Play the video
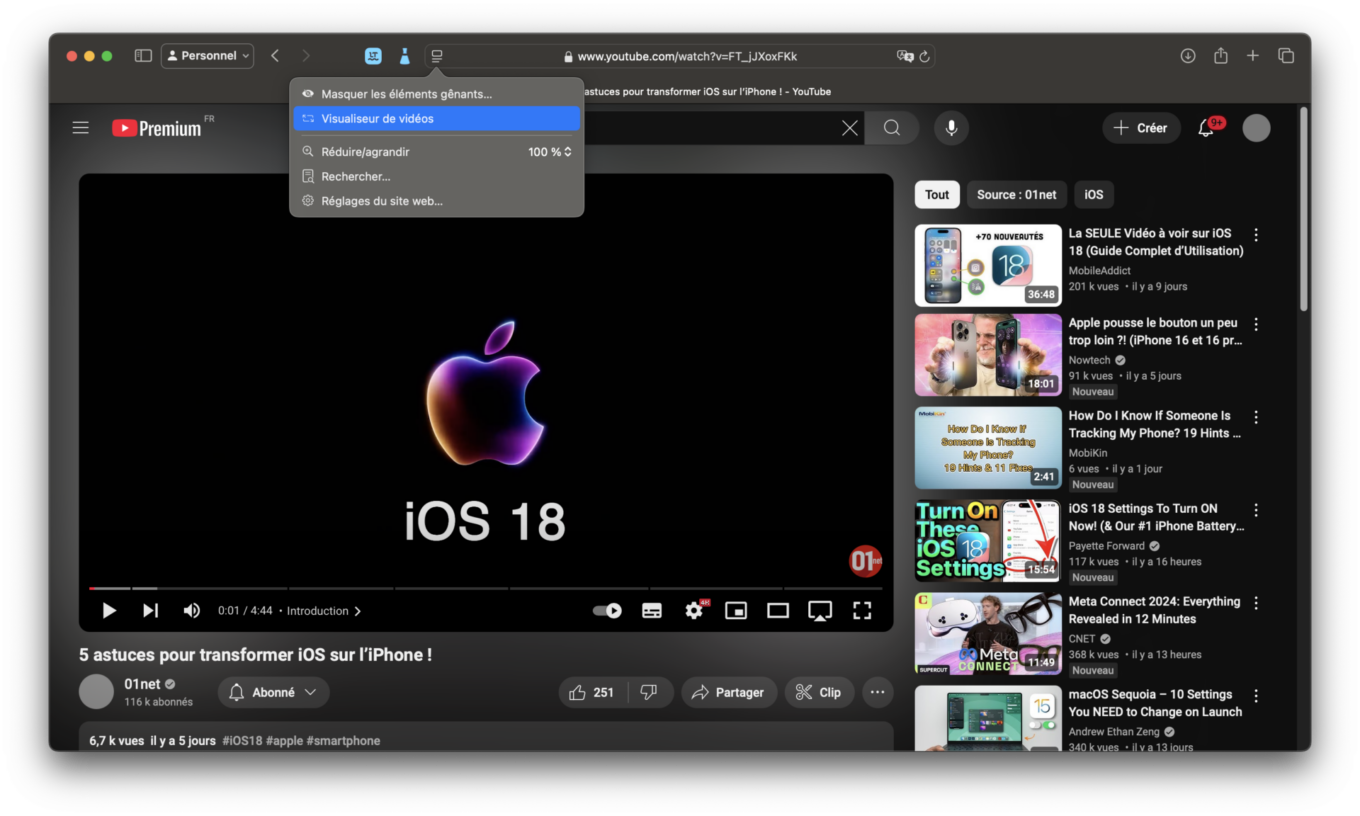The image size is (1360, 816). coord(109,610)
